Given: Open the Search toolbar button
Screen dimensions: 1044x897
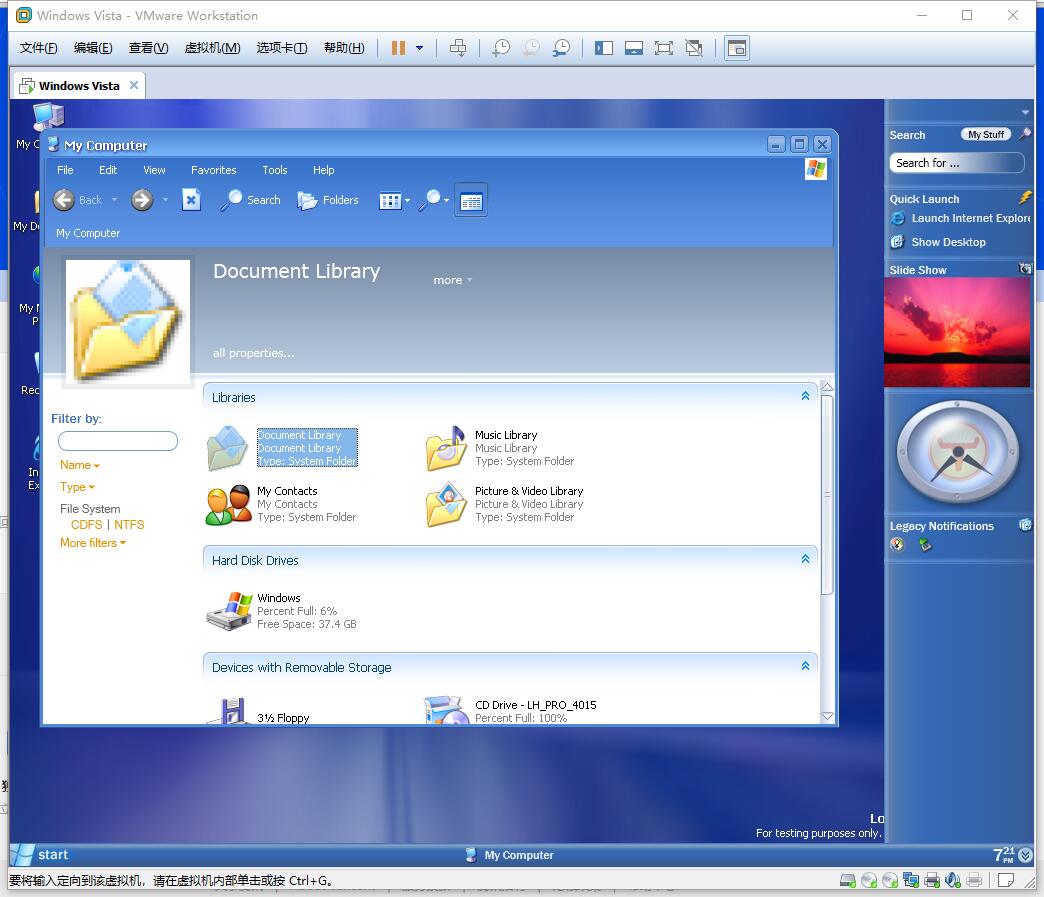Looking at the screenshot, I should pyautogui.click(x=251, y=200).
